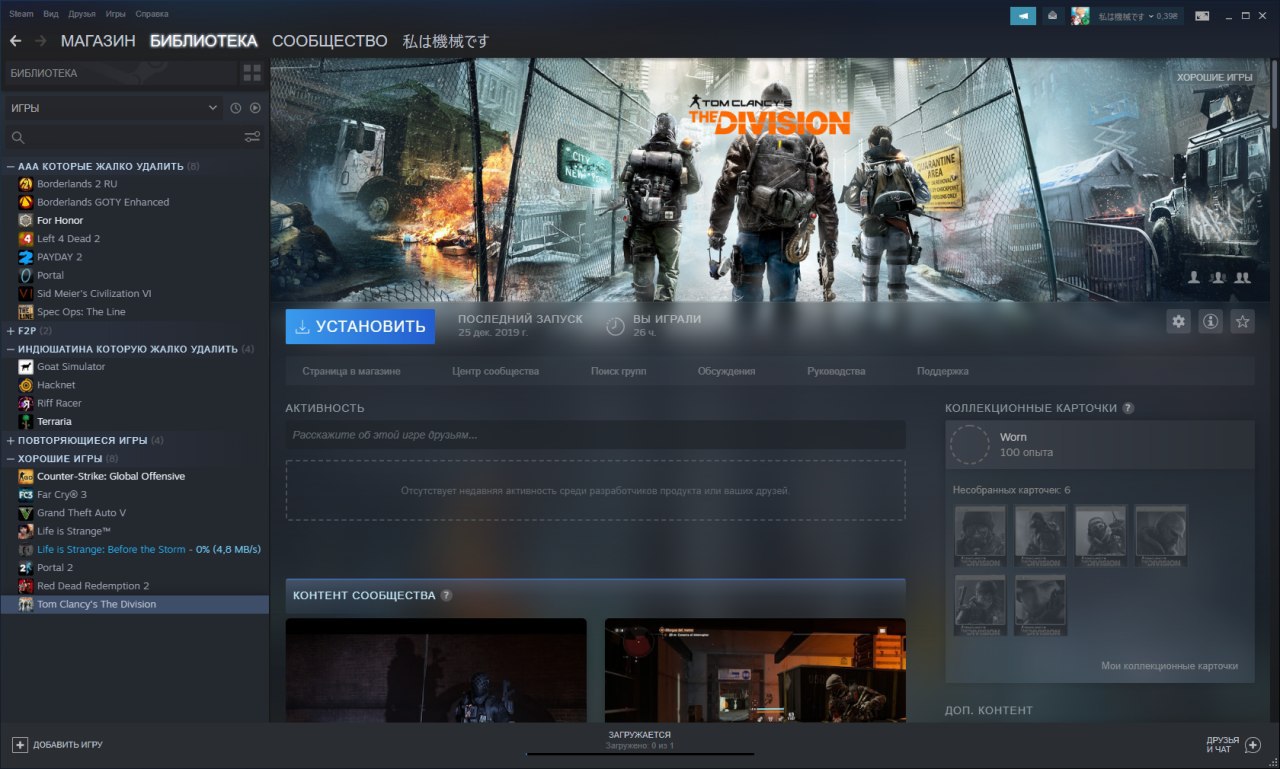This screenshot has width=1280, height=769.
Task: Select Life is Strange: Before the Storm
Action: (x=134, y=549)
